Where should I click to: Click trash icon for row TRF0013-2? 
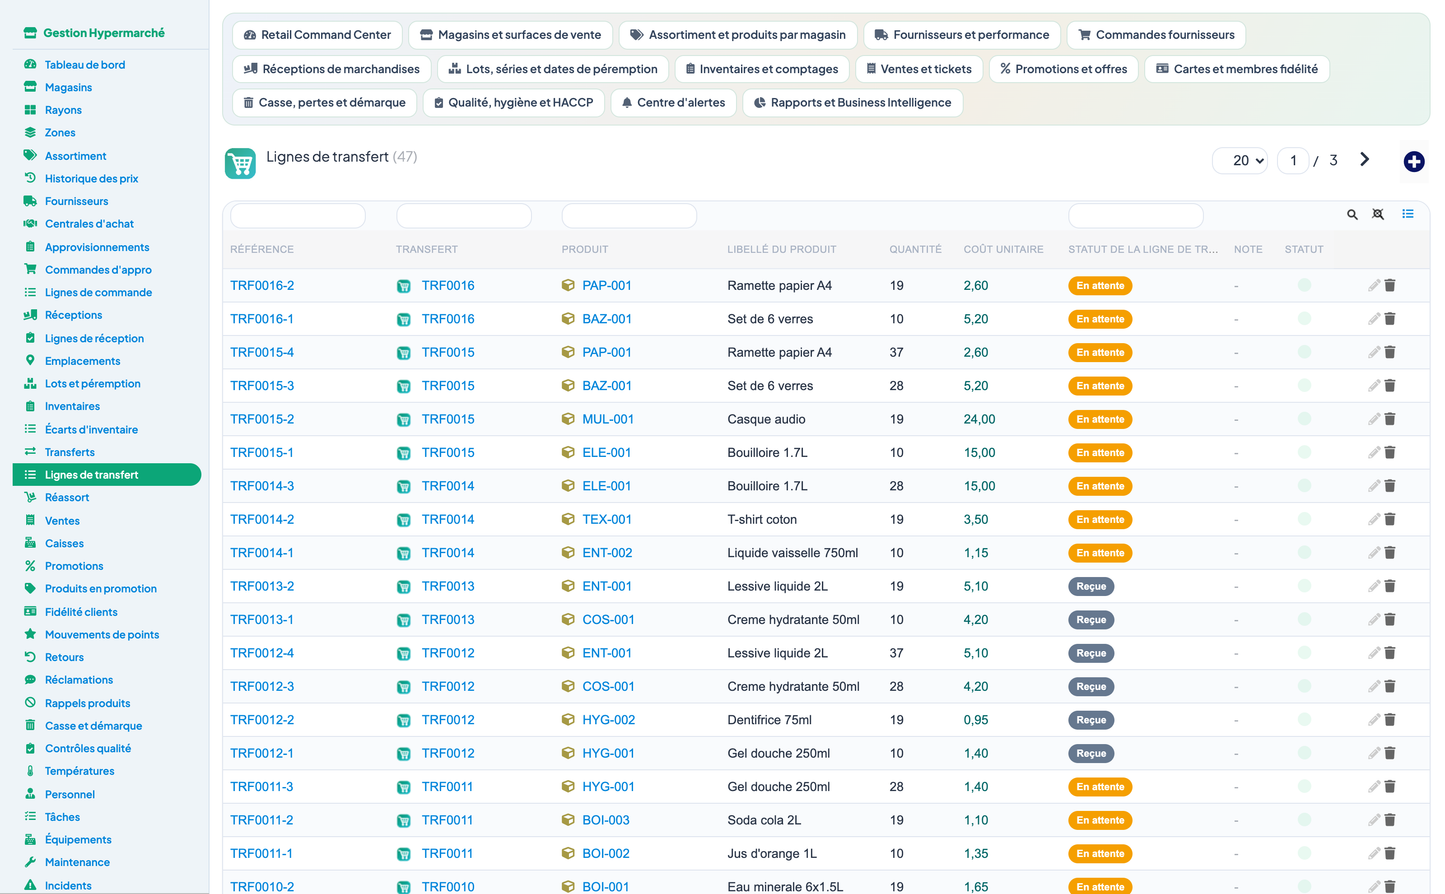(x=1390, y=586)
